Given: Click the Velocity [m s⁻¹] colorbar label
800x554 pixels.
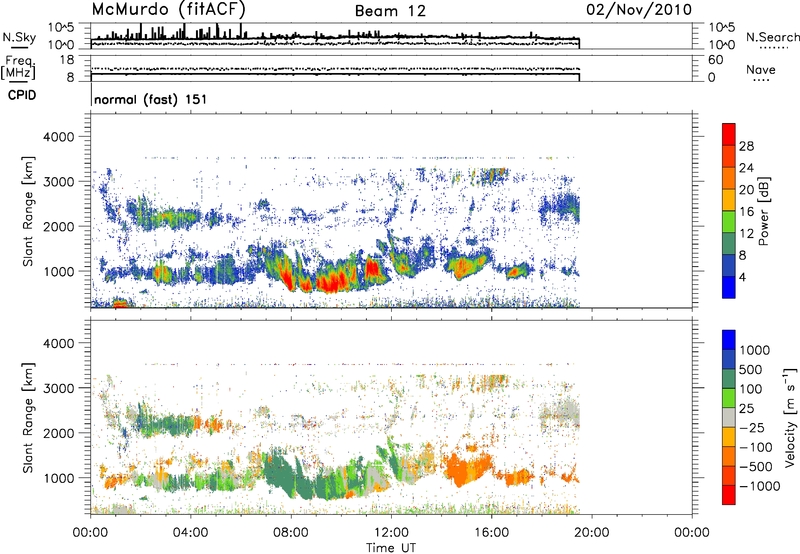Looking at the screenshot, I should [x=790, y=417].
